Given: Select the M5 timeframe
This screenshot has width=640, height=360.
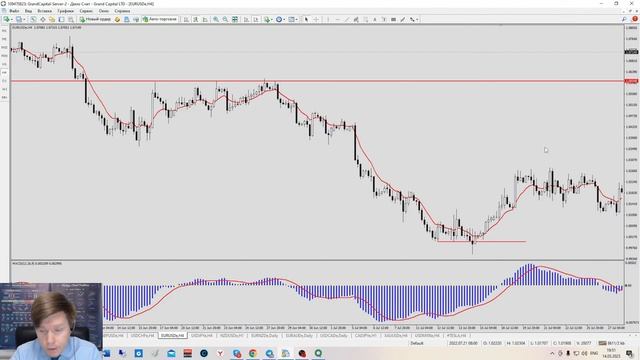Looking at the screenshot, I should pyautogui.click(x=4, y=39).
